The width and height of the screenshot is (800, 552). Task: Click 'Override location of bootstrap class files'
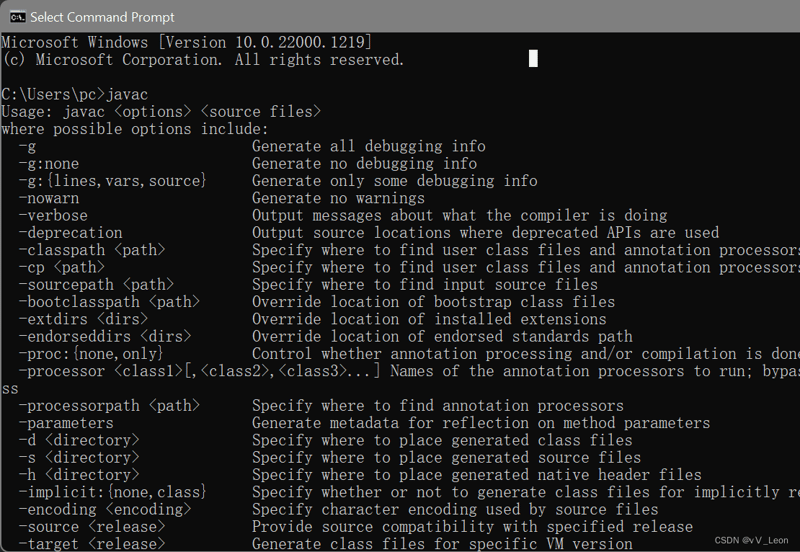pyautogui.click(x=434, y=302)
